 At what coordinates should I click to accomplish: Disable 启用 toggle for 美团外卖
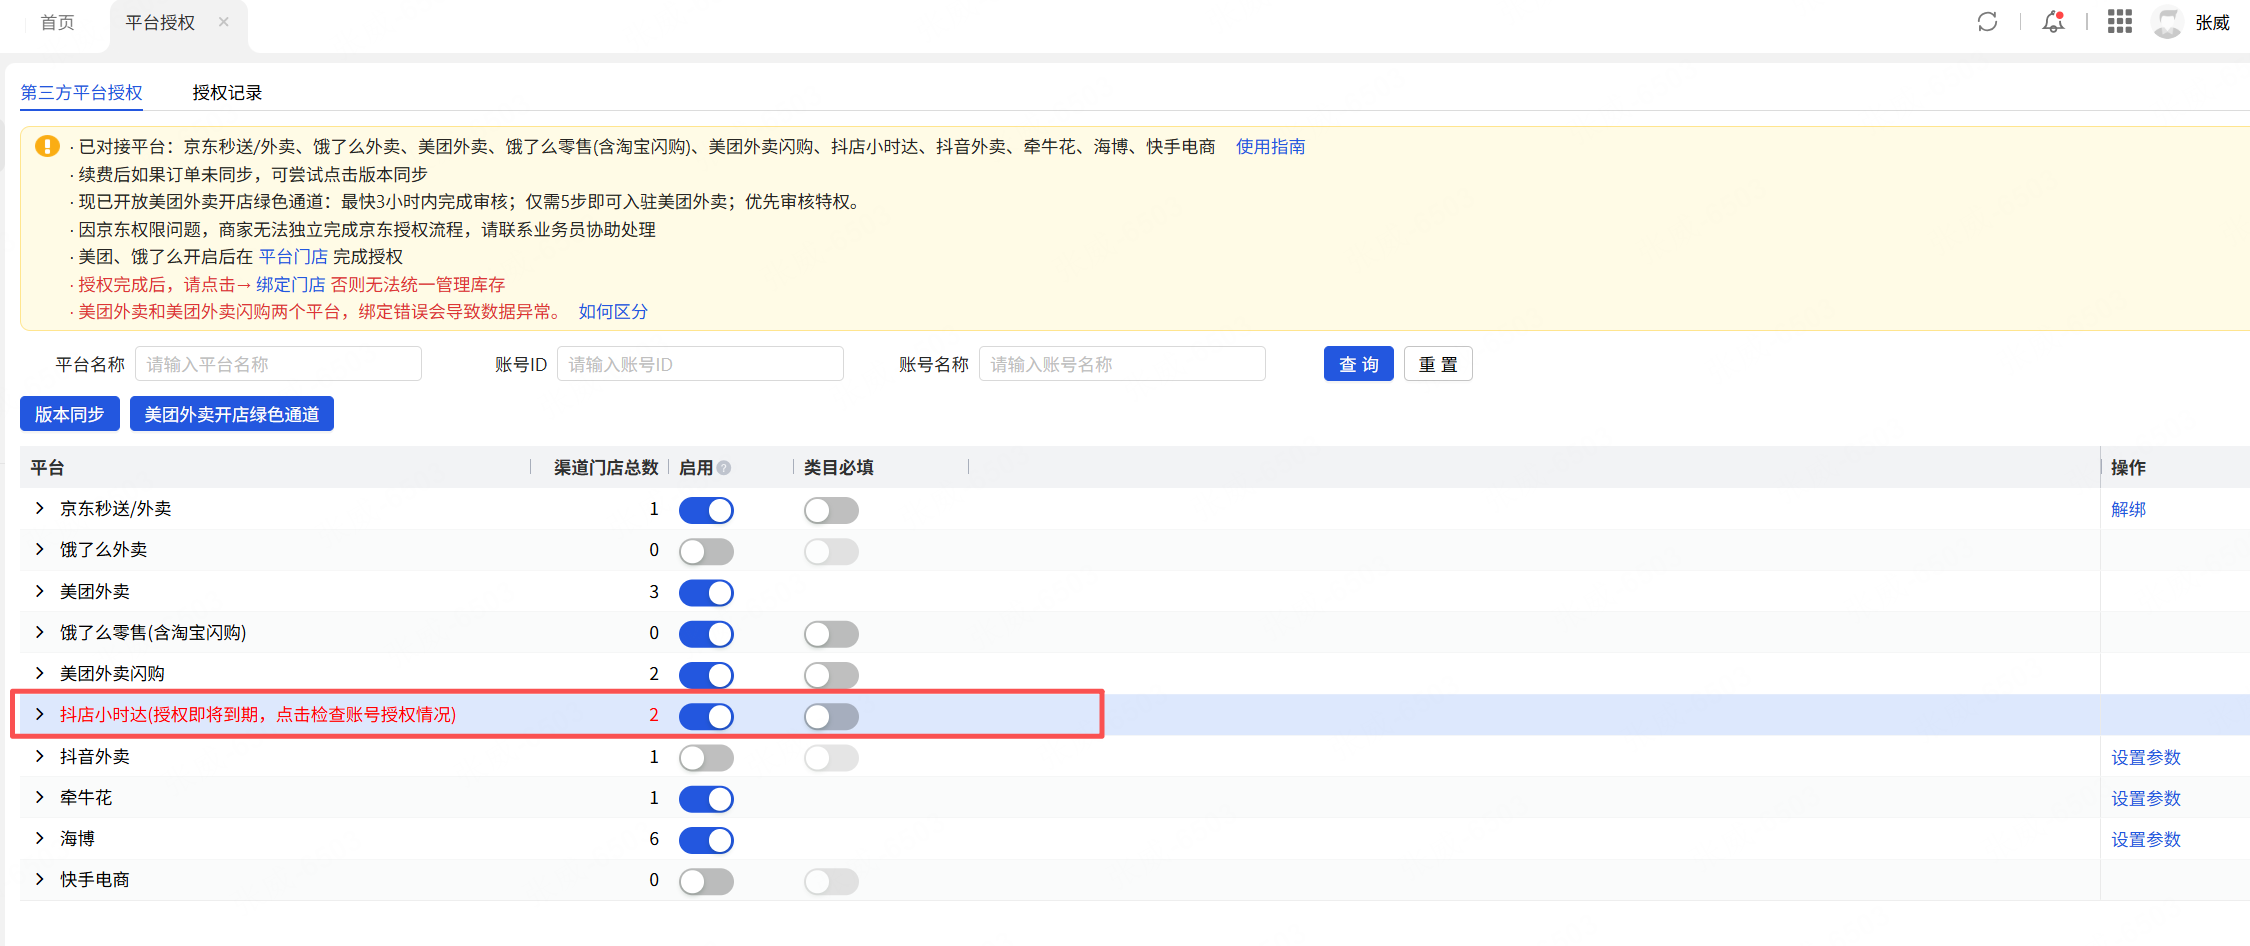tap(706, 593)
